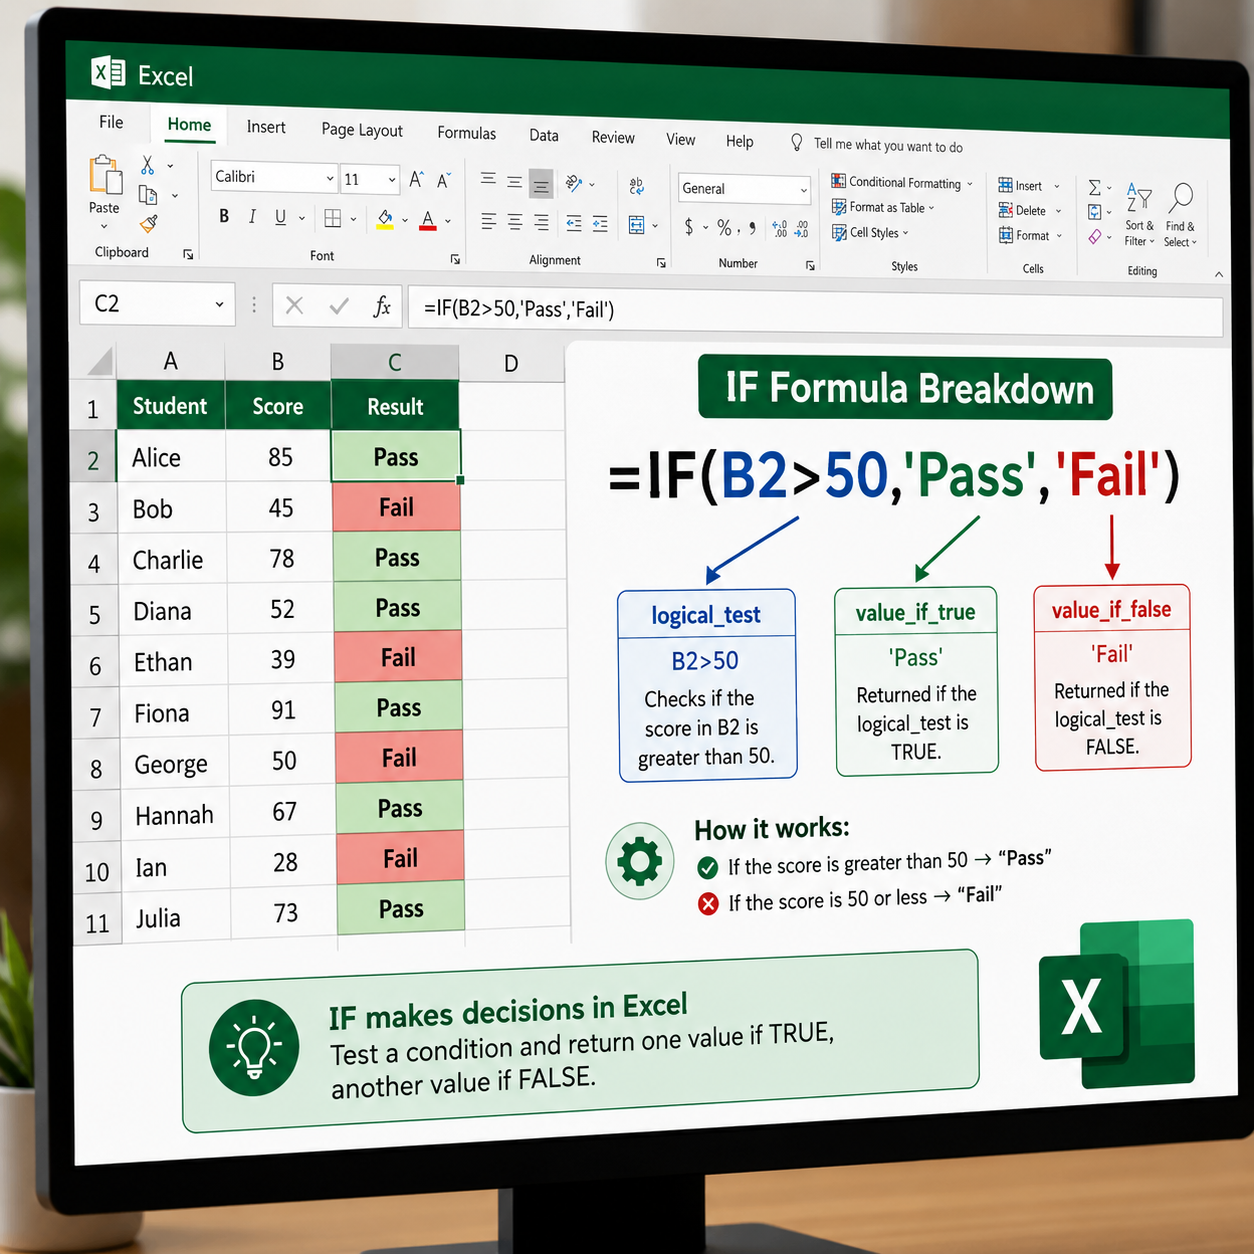Apply the yellow fill color bucket
Viewport: 1254px width, 1254px height.
[x=385, y=220]
